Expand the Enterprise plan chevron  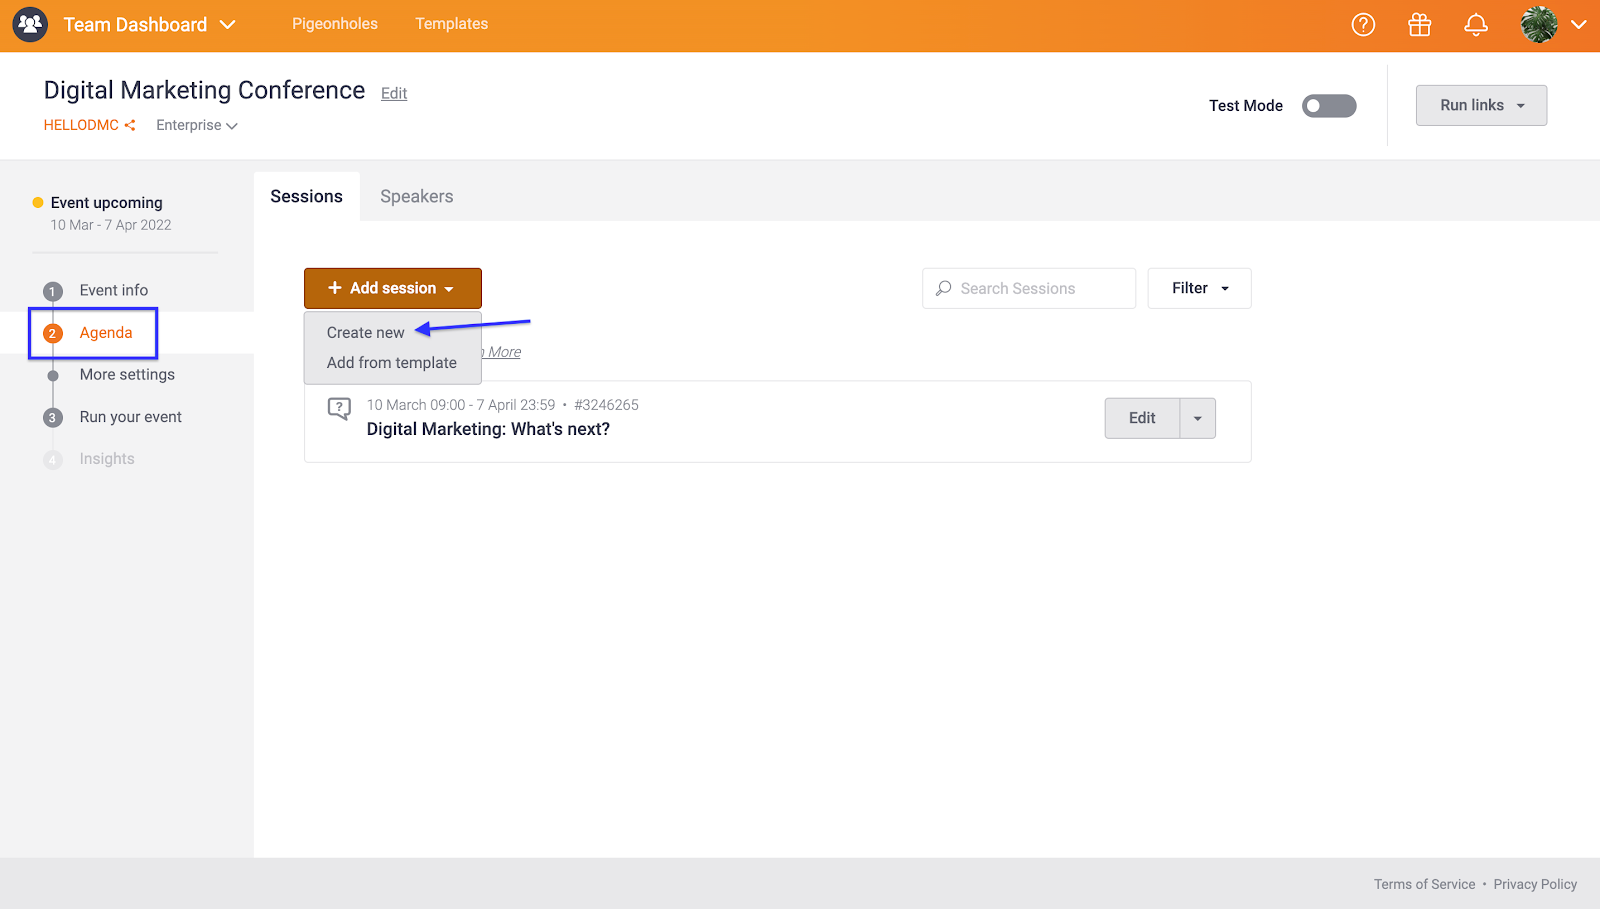point(232,126)
